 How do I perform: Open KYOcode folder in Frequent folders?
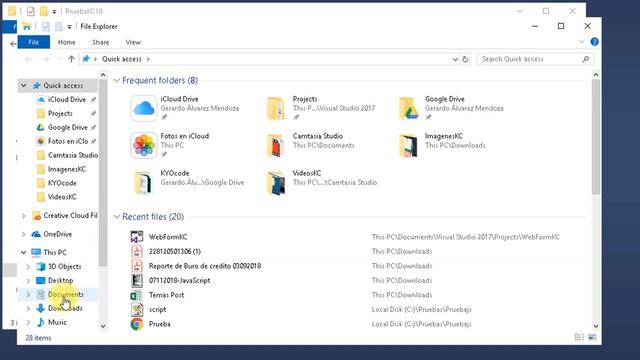(143, 182)
